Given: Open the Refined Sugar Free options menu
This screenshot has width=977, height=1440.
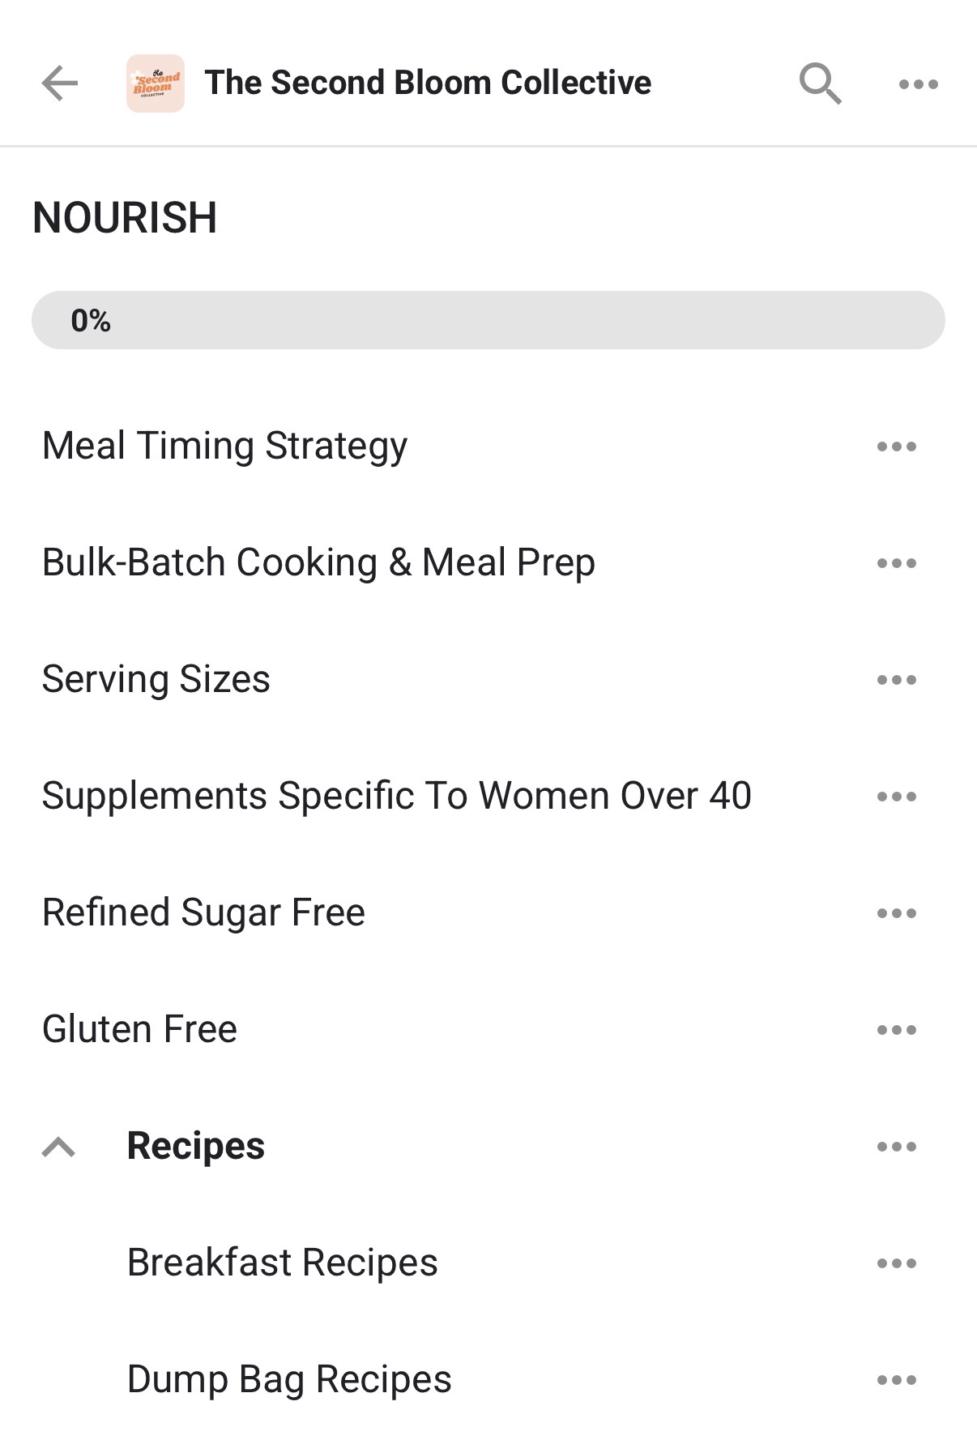Looking at the screenshot, I should click(895, 913).
